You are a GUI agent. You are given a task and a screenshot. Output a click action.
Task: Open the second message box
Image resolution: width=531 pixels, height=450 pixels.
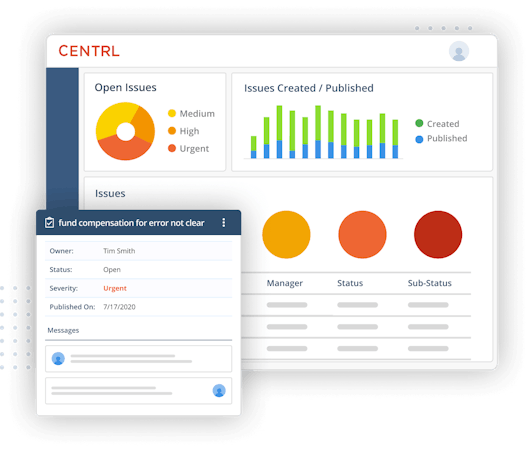coord(139,391)
